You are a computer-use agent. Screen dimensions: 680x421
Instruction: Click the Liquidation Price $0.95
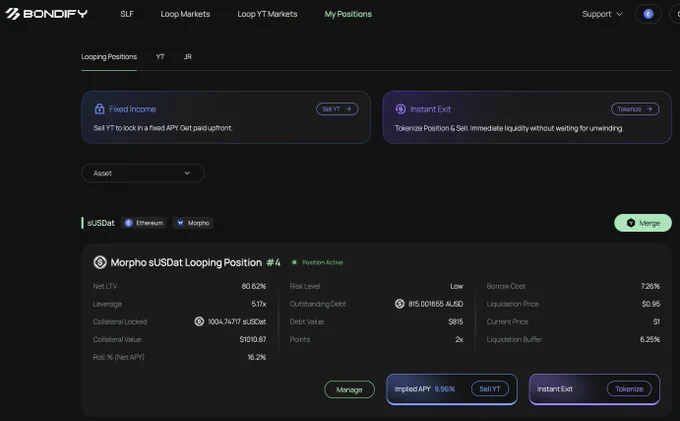click(x=651, y=304)
